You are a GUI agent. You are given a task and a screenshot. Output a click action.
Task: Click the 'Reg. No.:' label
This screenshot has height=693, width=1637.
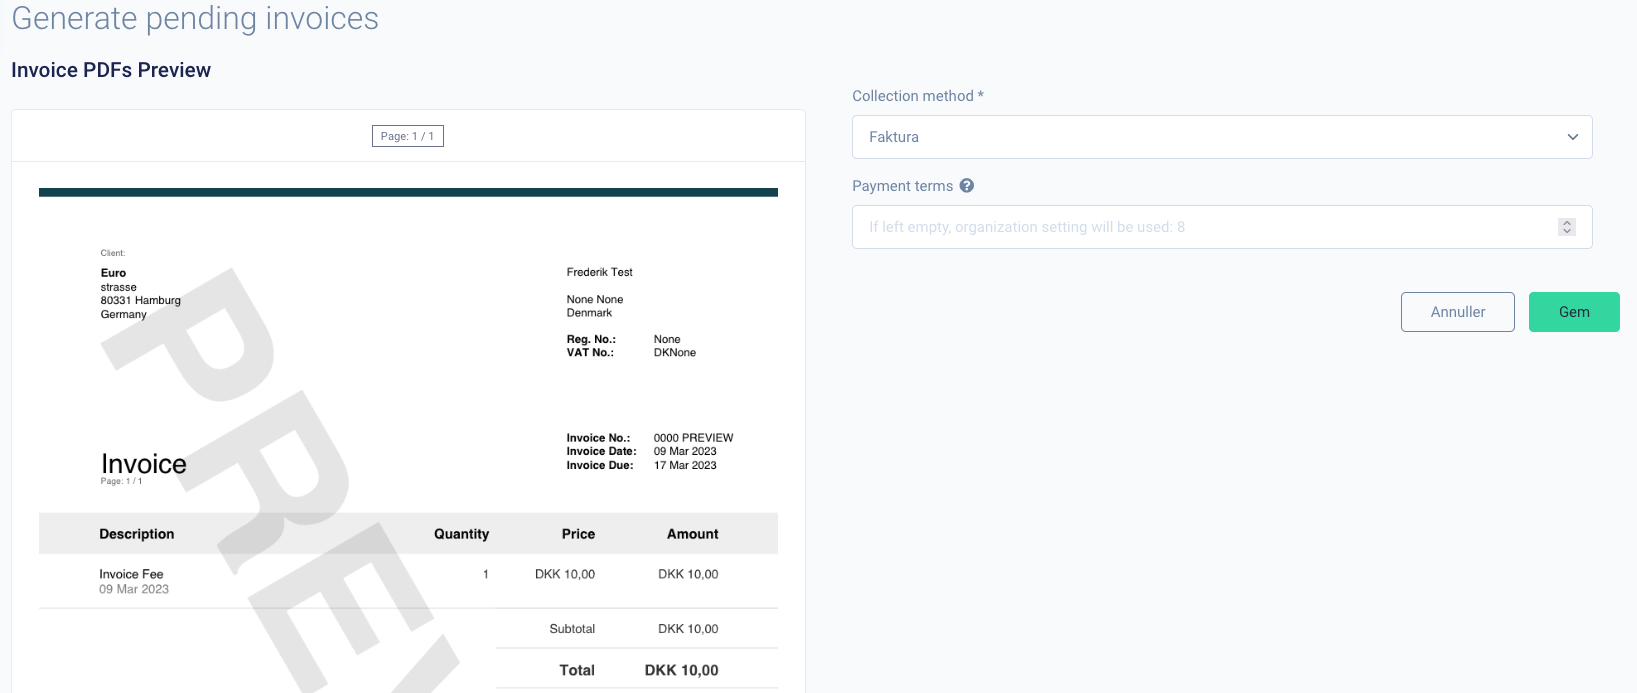[x=591, y=340]
